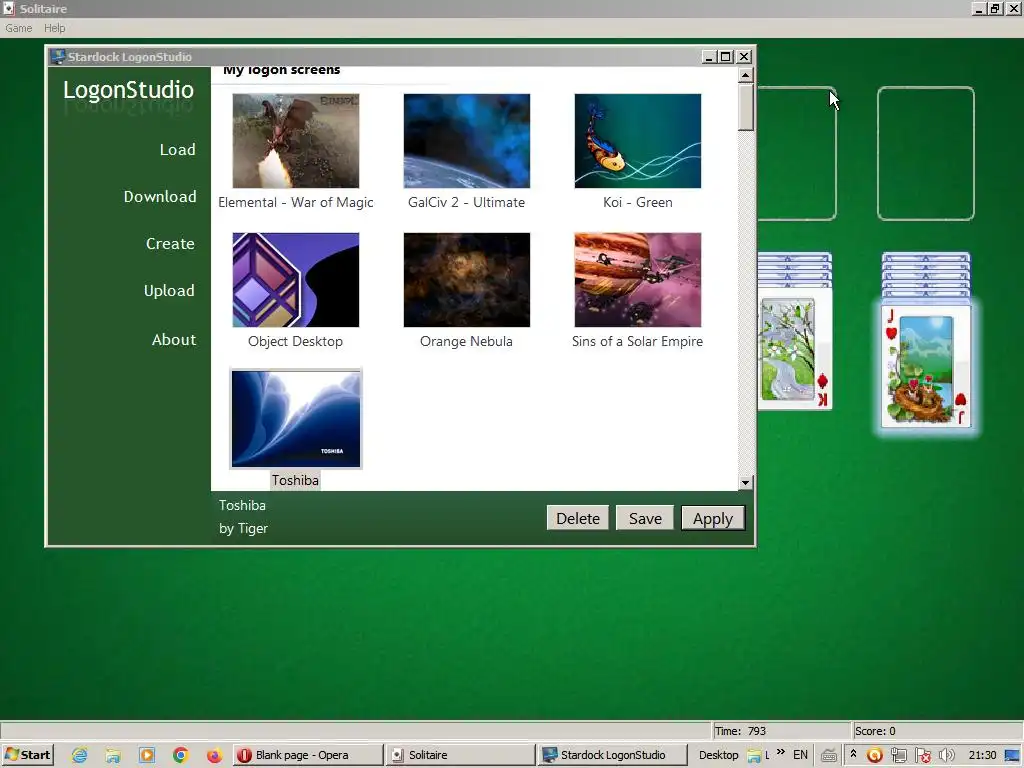
Task: Click the Solitaire title bar icon
Action: click(9, 8)
